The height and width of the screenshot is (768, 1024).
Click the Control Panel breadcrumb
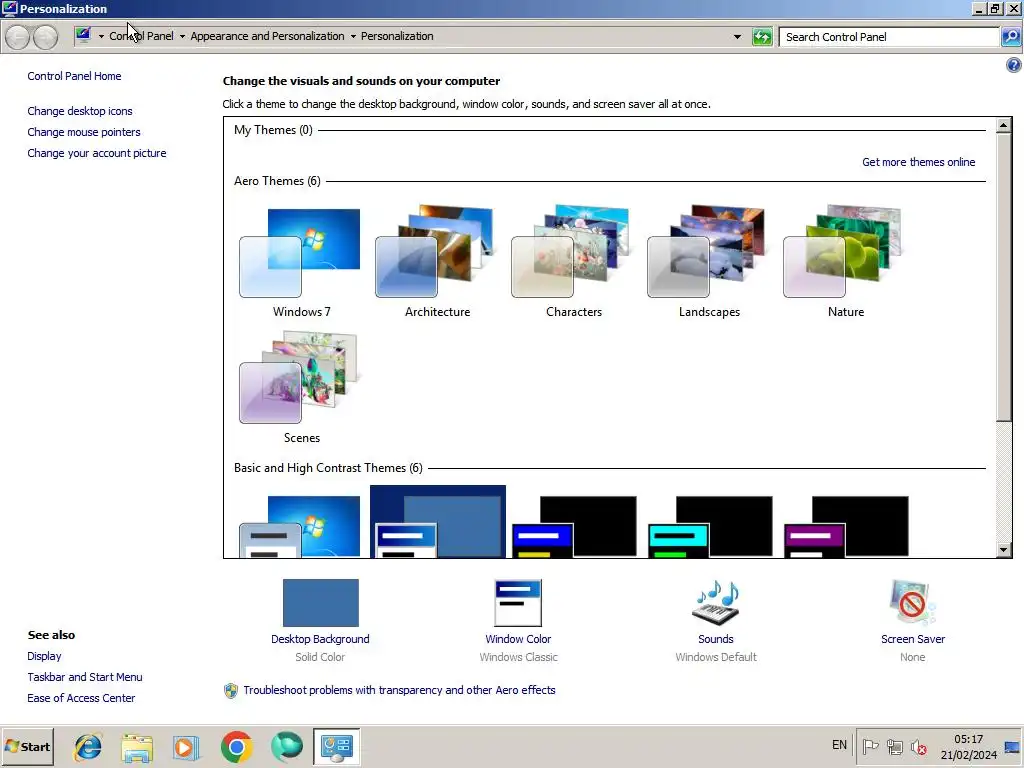point(141,36)
